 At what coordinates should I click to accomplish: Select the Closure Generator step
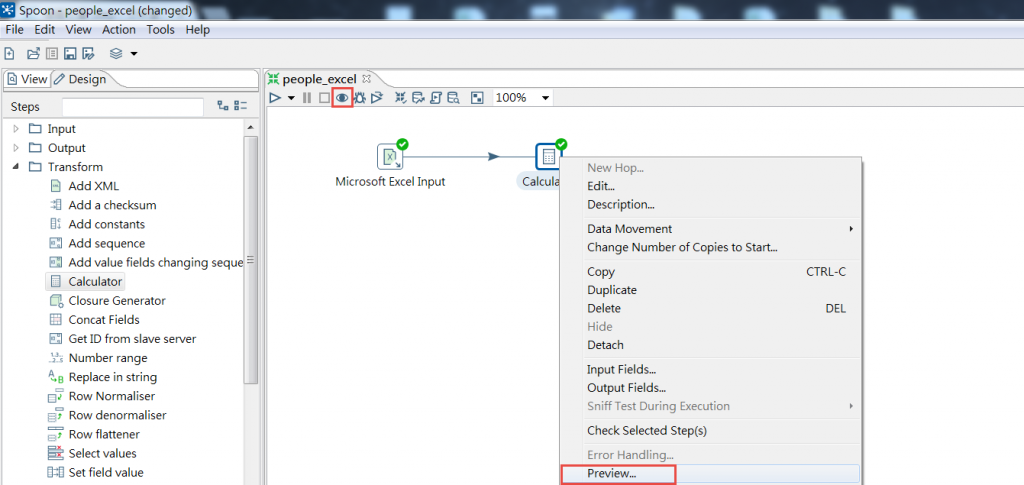117,301
